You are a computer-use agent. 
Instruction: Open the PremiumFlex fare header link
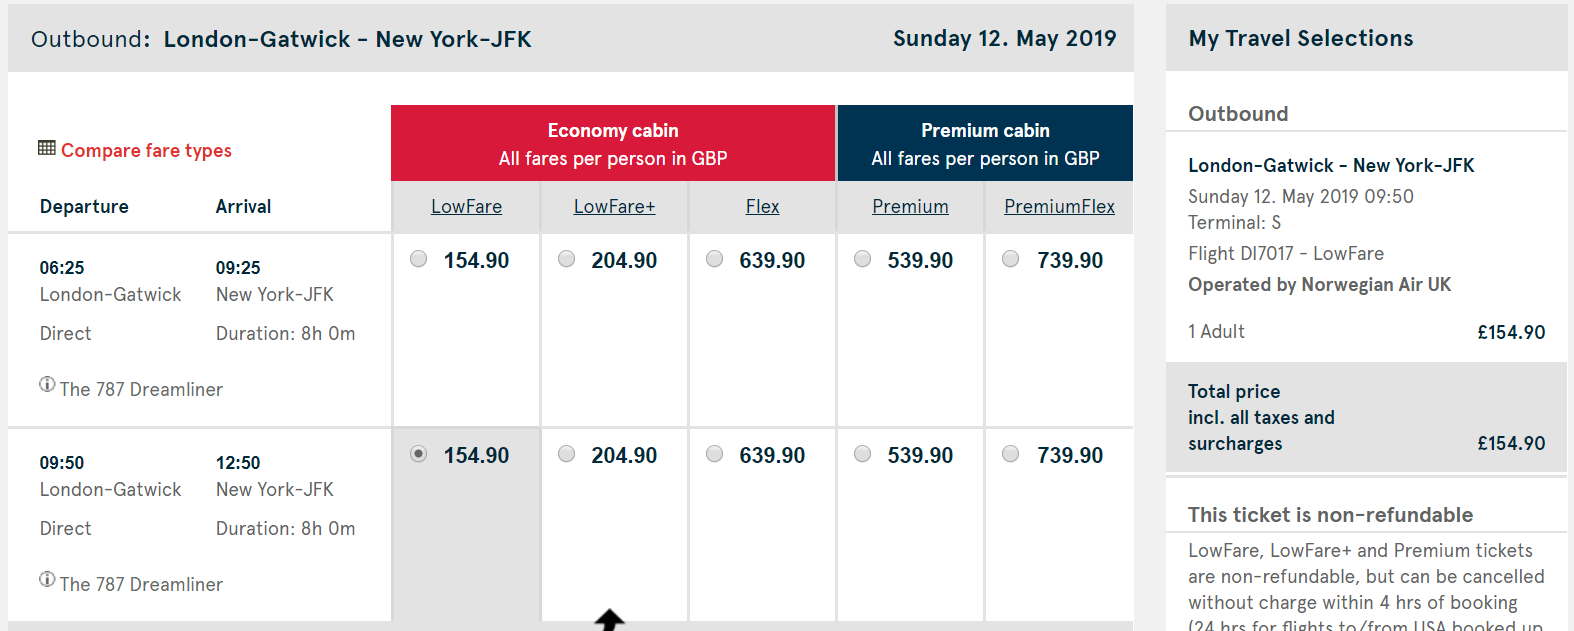coord(1059,206)
